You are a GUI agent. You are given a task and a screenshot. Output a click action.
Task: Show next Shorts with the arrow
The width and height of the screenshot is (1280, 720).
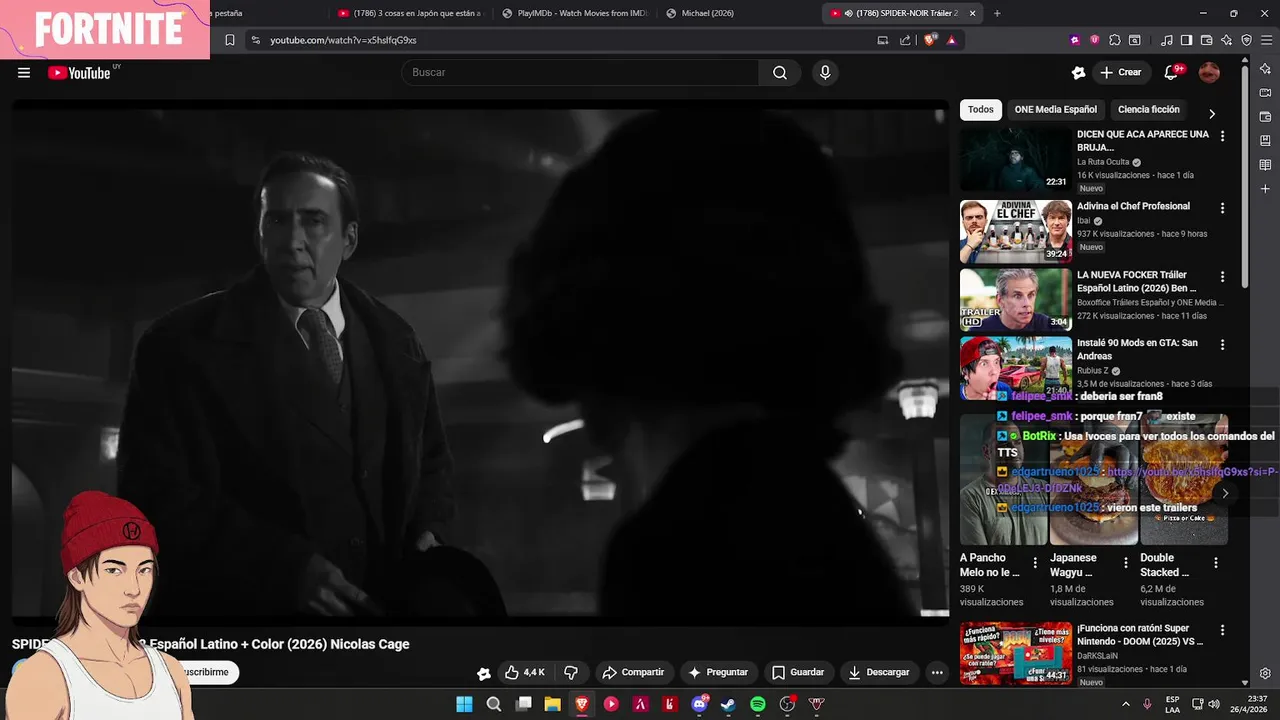pyautogui.click(x=1225, y=493)
